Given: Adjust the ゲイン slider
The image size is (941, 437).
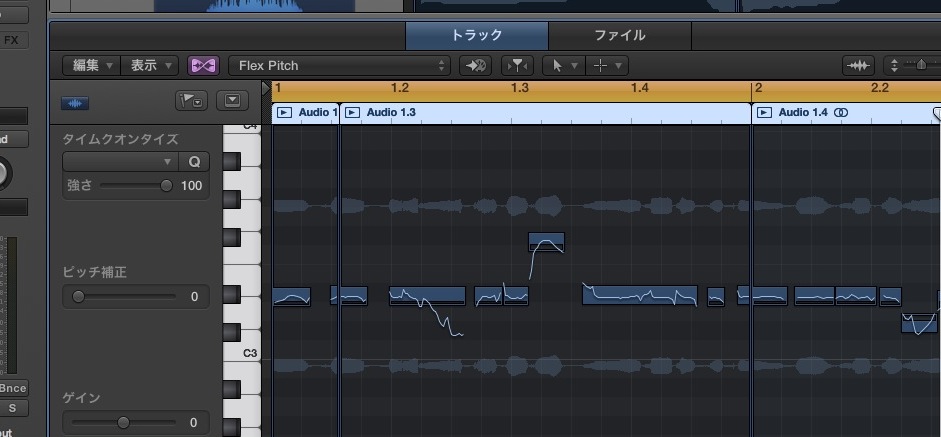Looking at the screenshot, I should 124,423.
